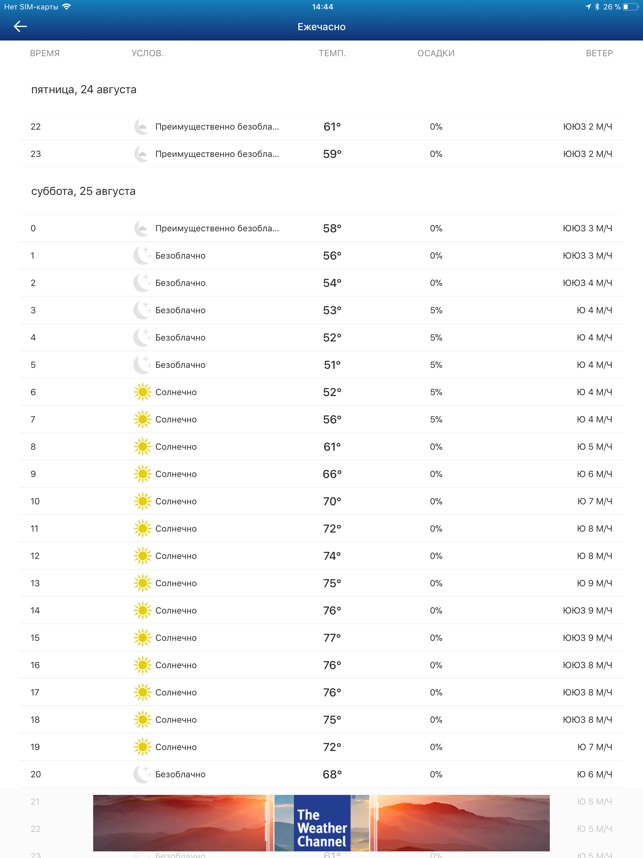Tap the sun icon at hour 15
Image resolution: width=643 pixels, height=858 pixels.
coord(142,637)
